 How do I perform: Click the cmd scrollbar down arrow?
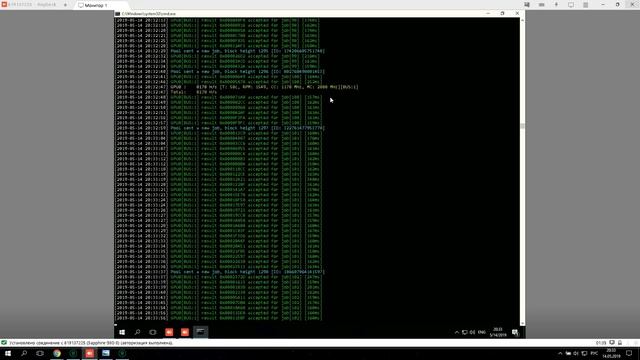coord(522,323)
